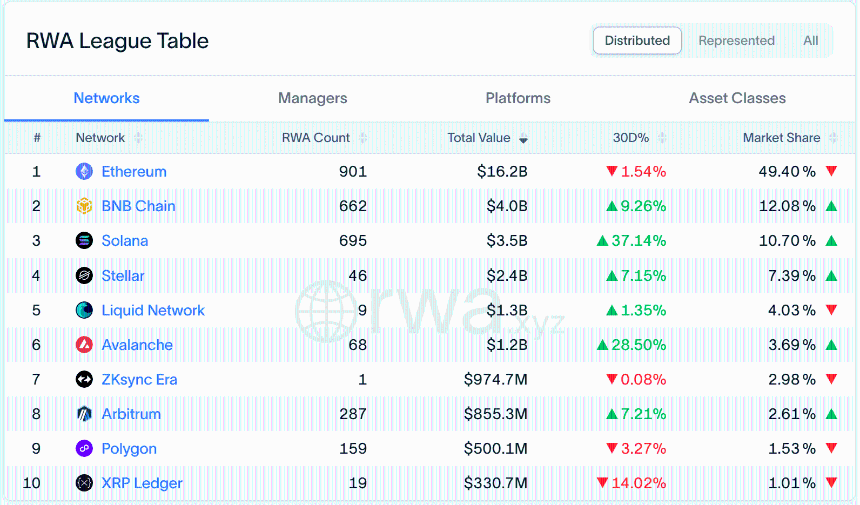This screenshot has width=860, height=505.
Task: Sort by Total Value column arrow
Action: [x=523, y=138]
